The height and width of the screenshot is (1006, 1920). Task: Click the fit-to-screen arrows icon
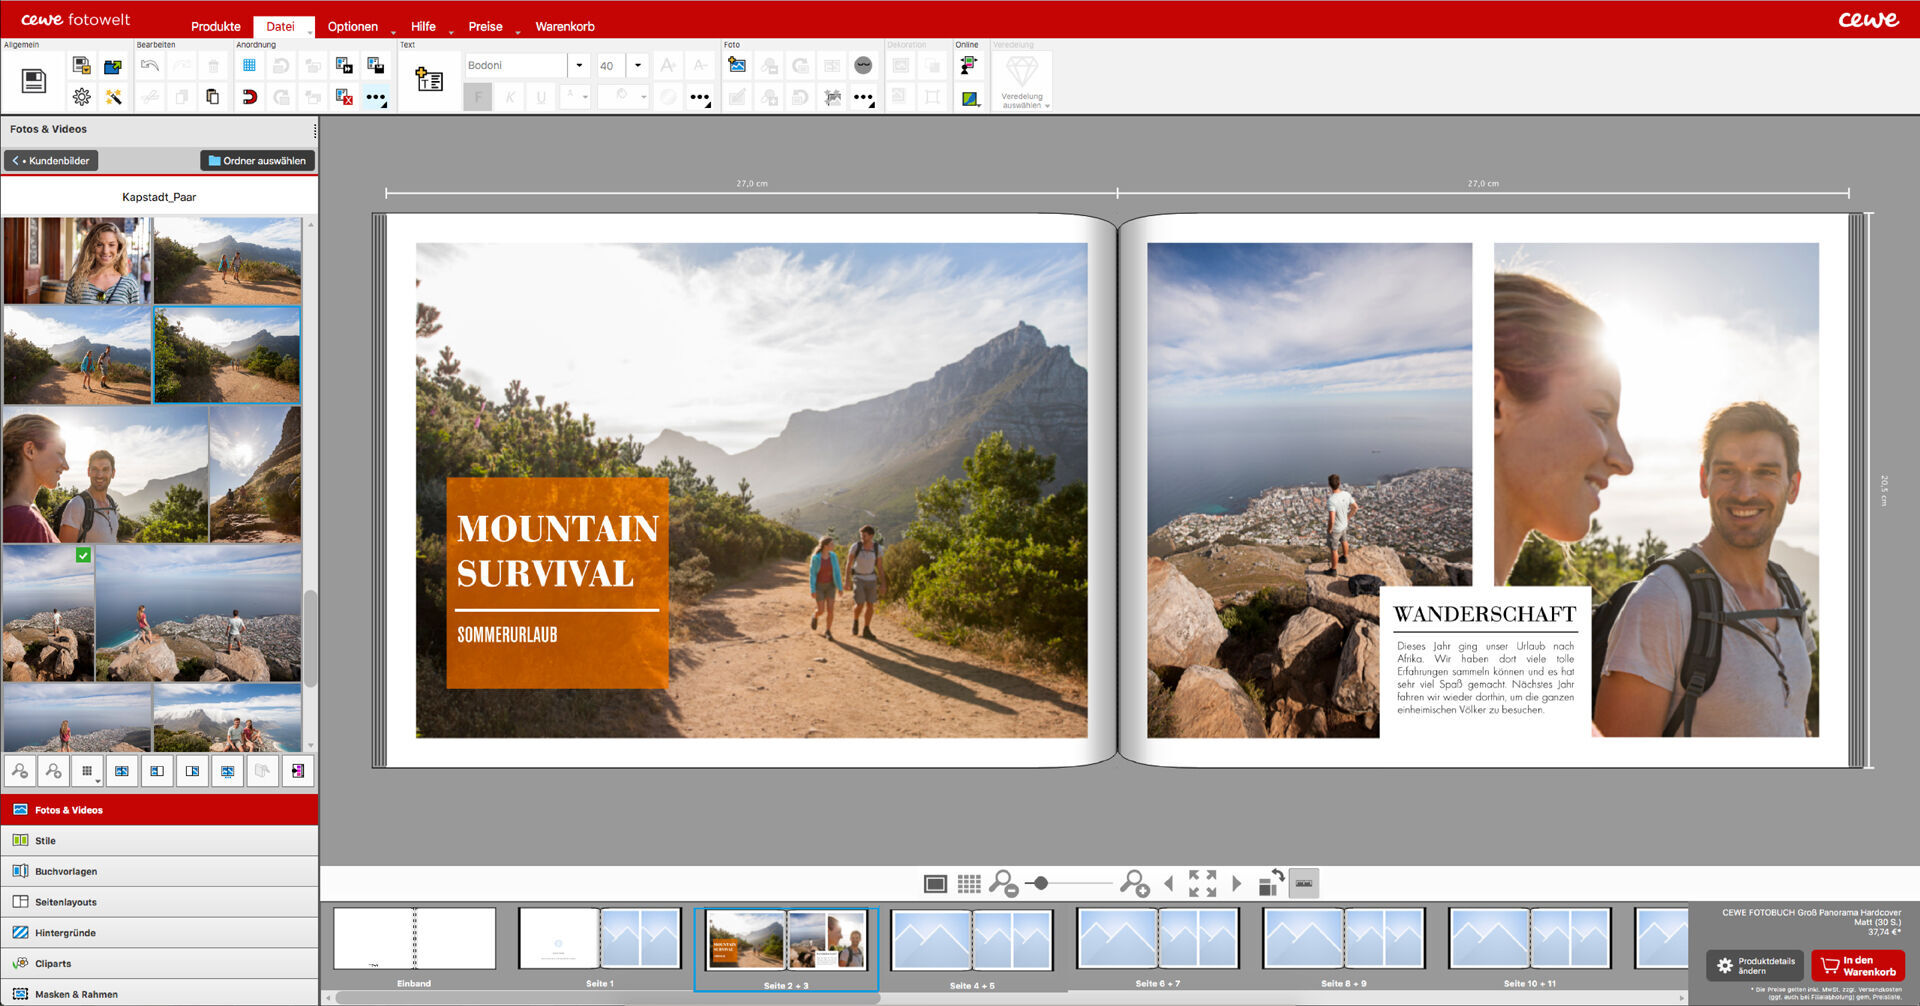pyautogui.click(x=1202, y=883)
